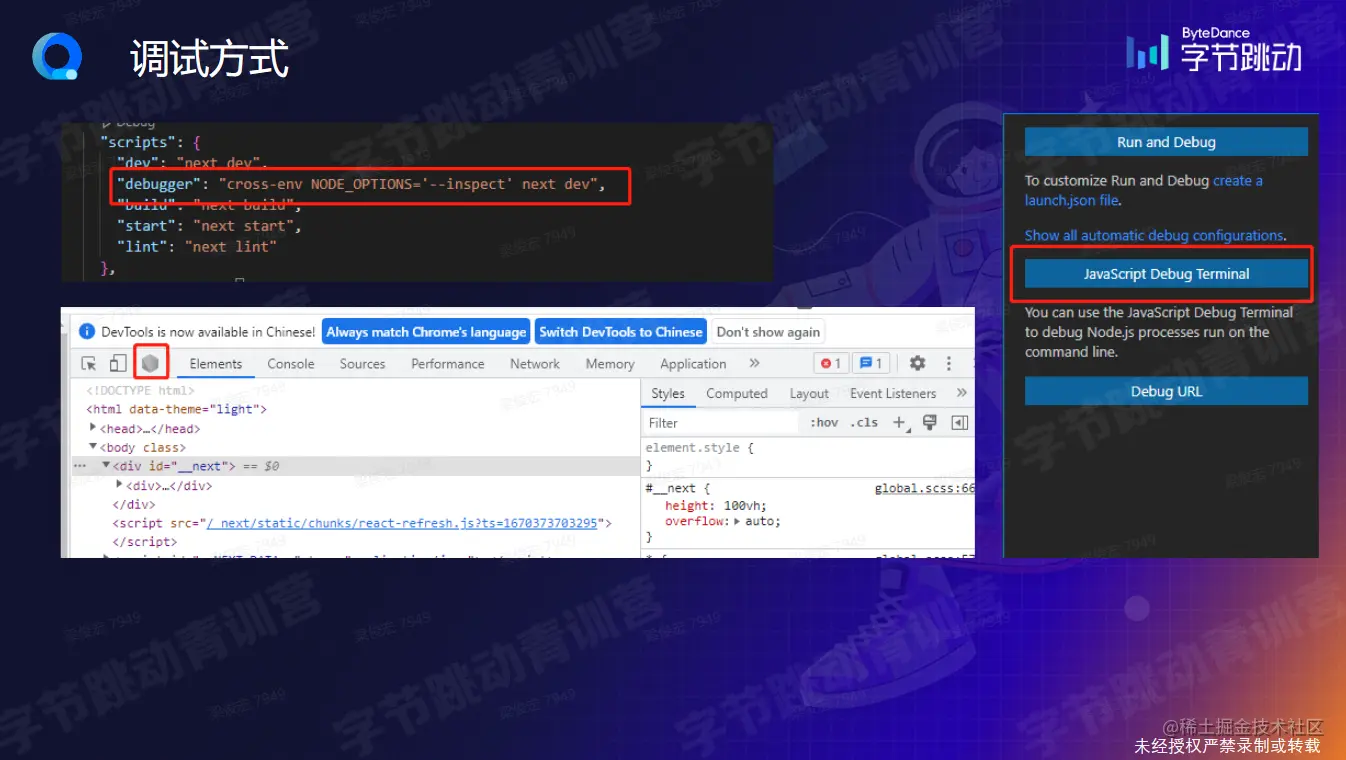The image size is (1346, 760).
Task: Select the html data-theme="light" element row
Action: point(177,409)
